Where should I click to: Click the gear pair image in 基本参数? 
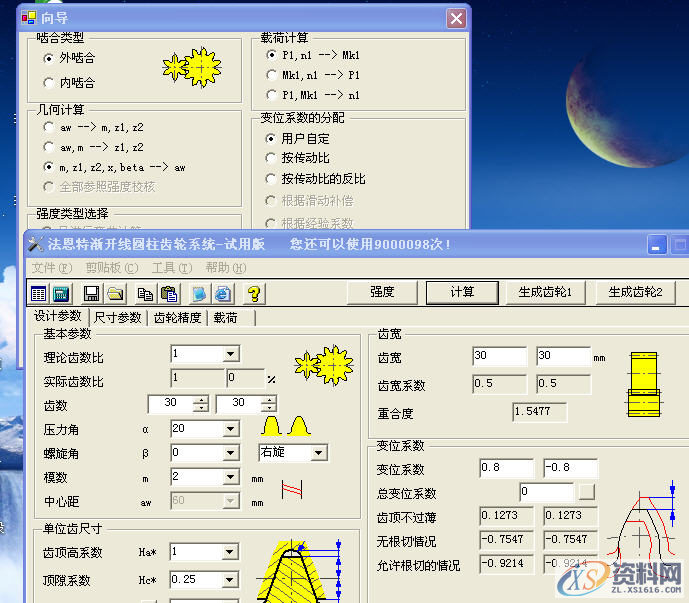point(324,365)
